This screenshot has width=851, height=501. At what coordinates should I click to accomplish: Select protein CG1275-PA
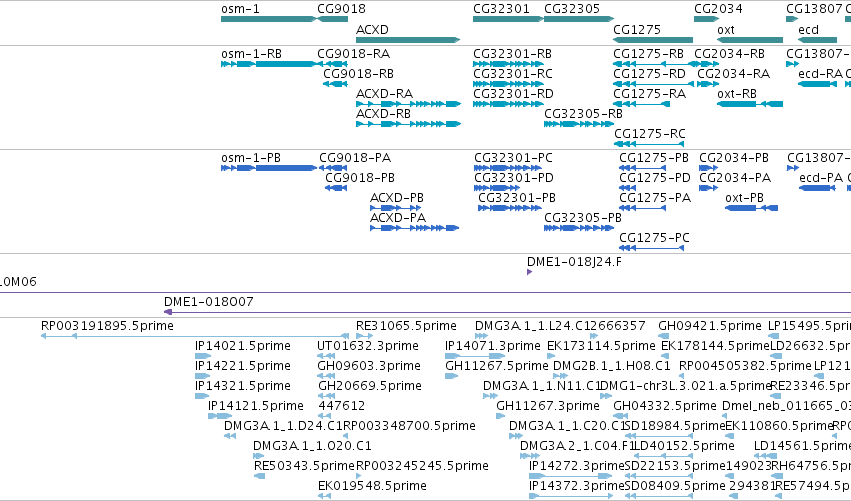(643, 208)
